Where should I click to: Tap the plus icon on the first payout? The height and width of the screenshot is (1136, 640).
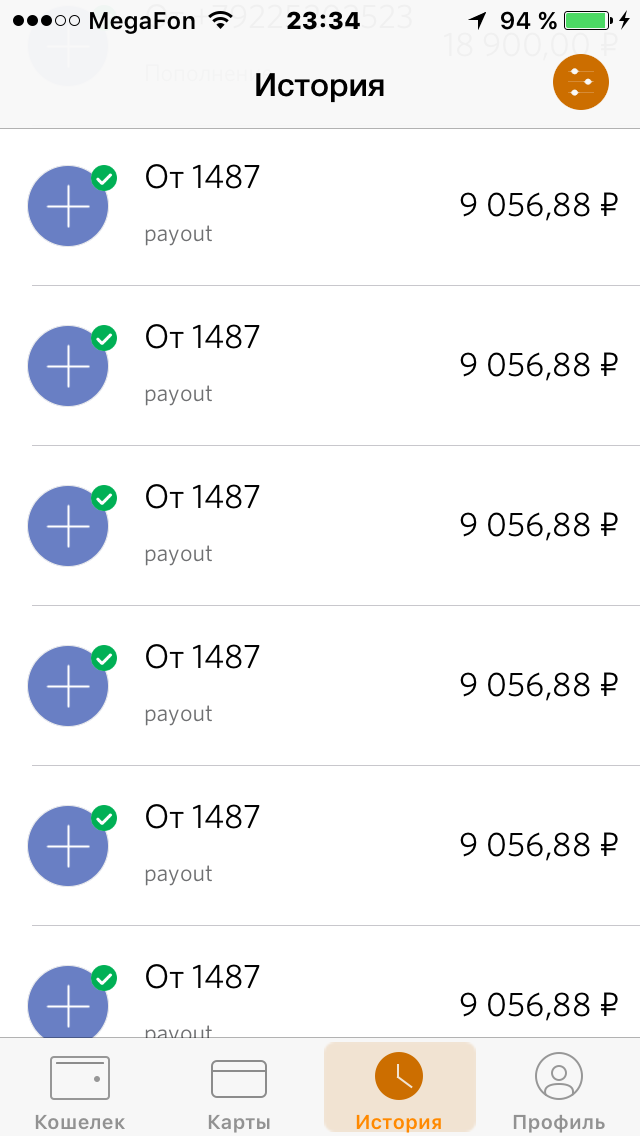pyautogui.click(x=68, y=206)
